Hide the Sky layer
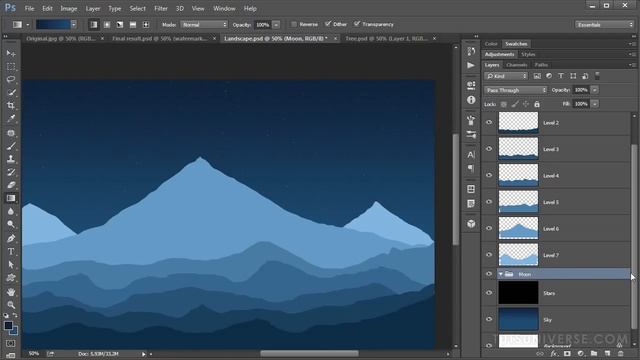The width and height of the screenshot is (640, 360). 489,319
